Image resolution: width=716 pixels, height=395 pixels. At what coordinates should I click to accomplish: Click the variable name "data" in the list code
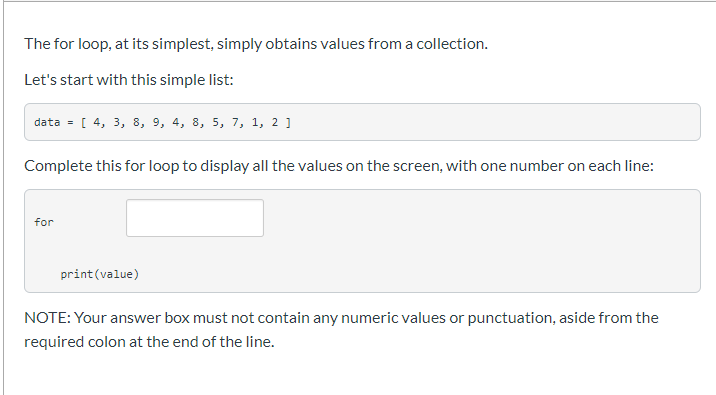(x=47, y=122)
